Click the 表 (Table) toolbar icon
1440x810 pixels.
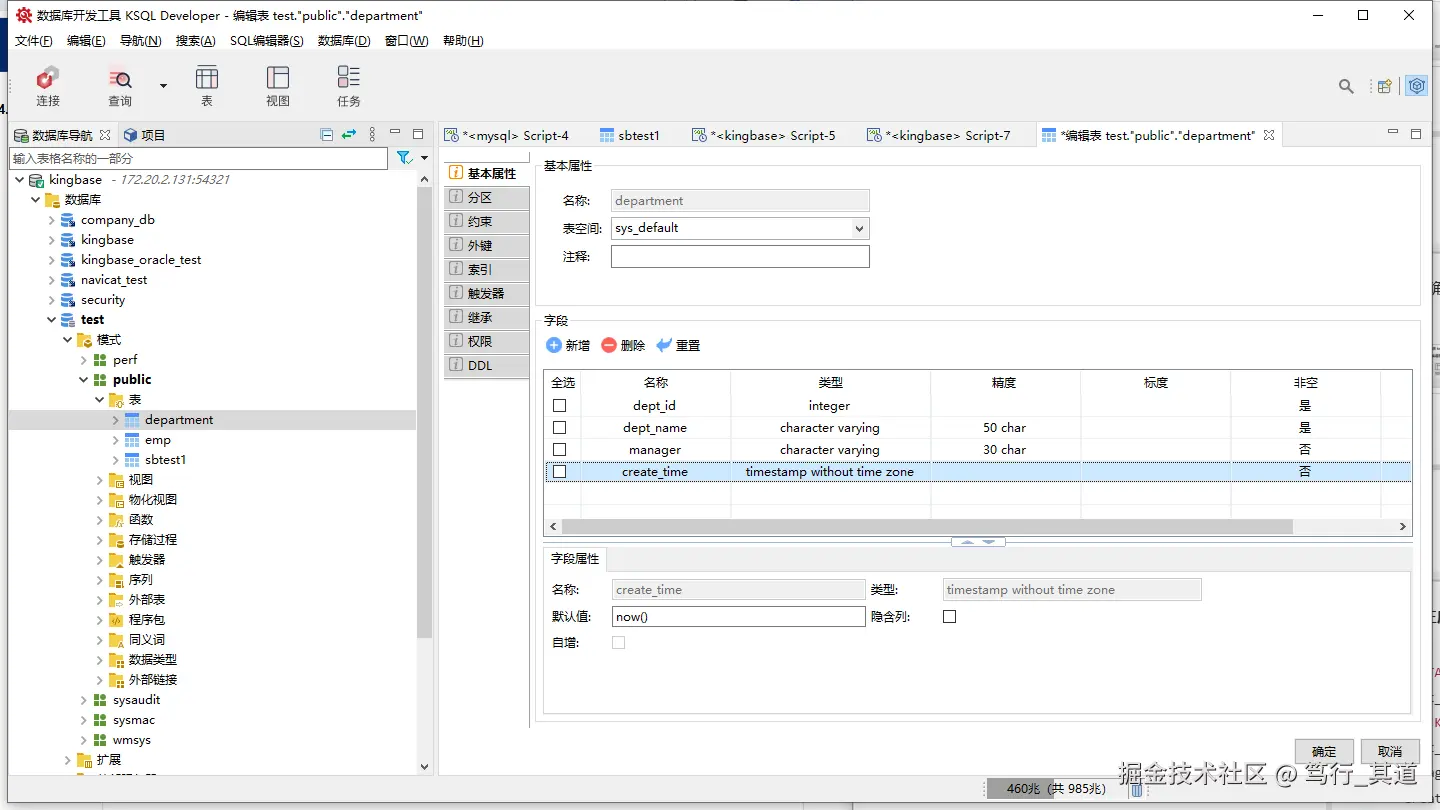(x=207, y=78)
